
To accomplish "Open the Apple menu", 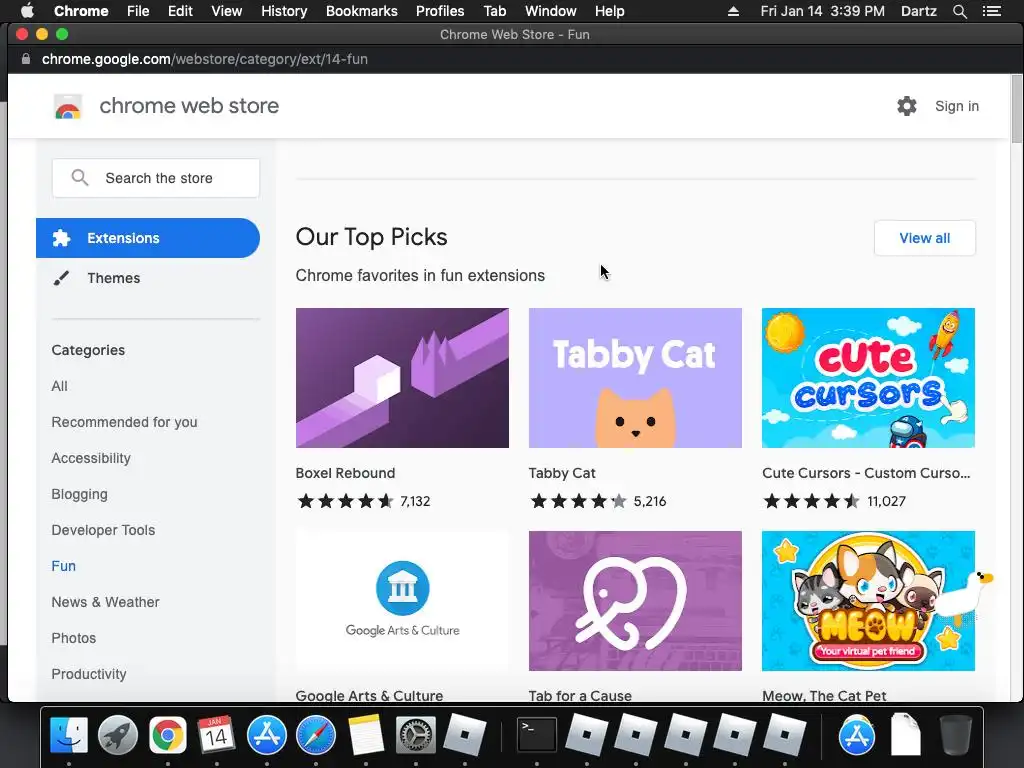I will tap(27, 11).
